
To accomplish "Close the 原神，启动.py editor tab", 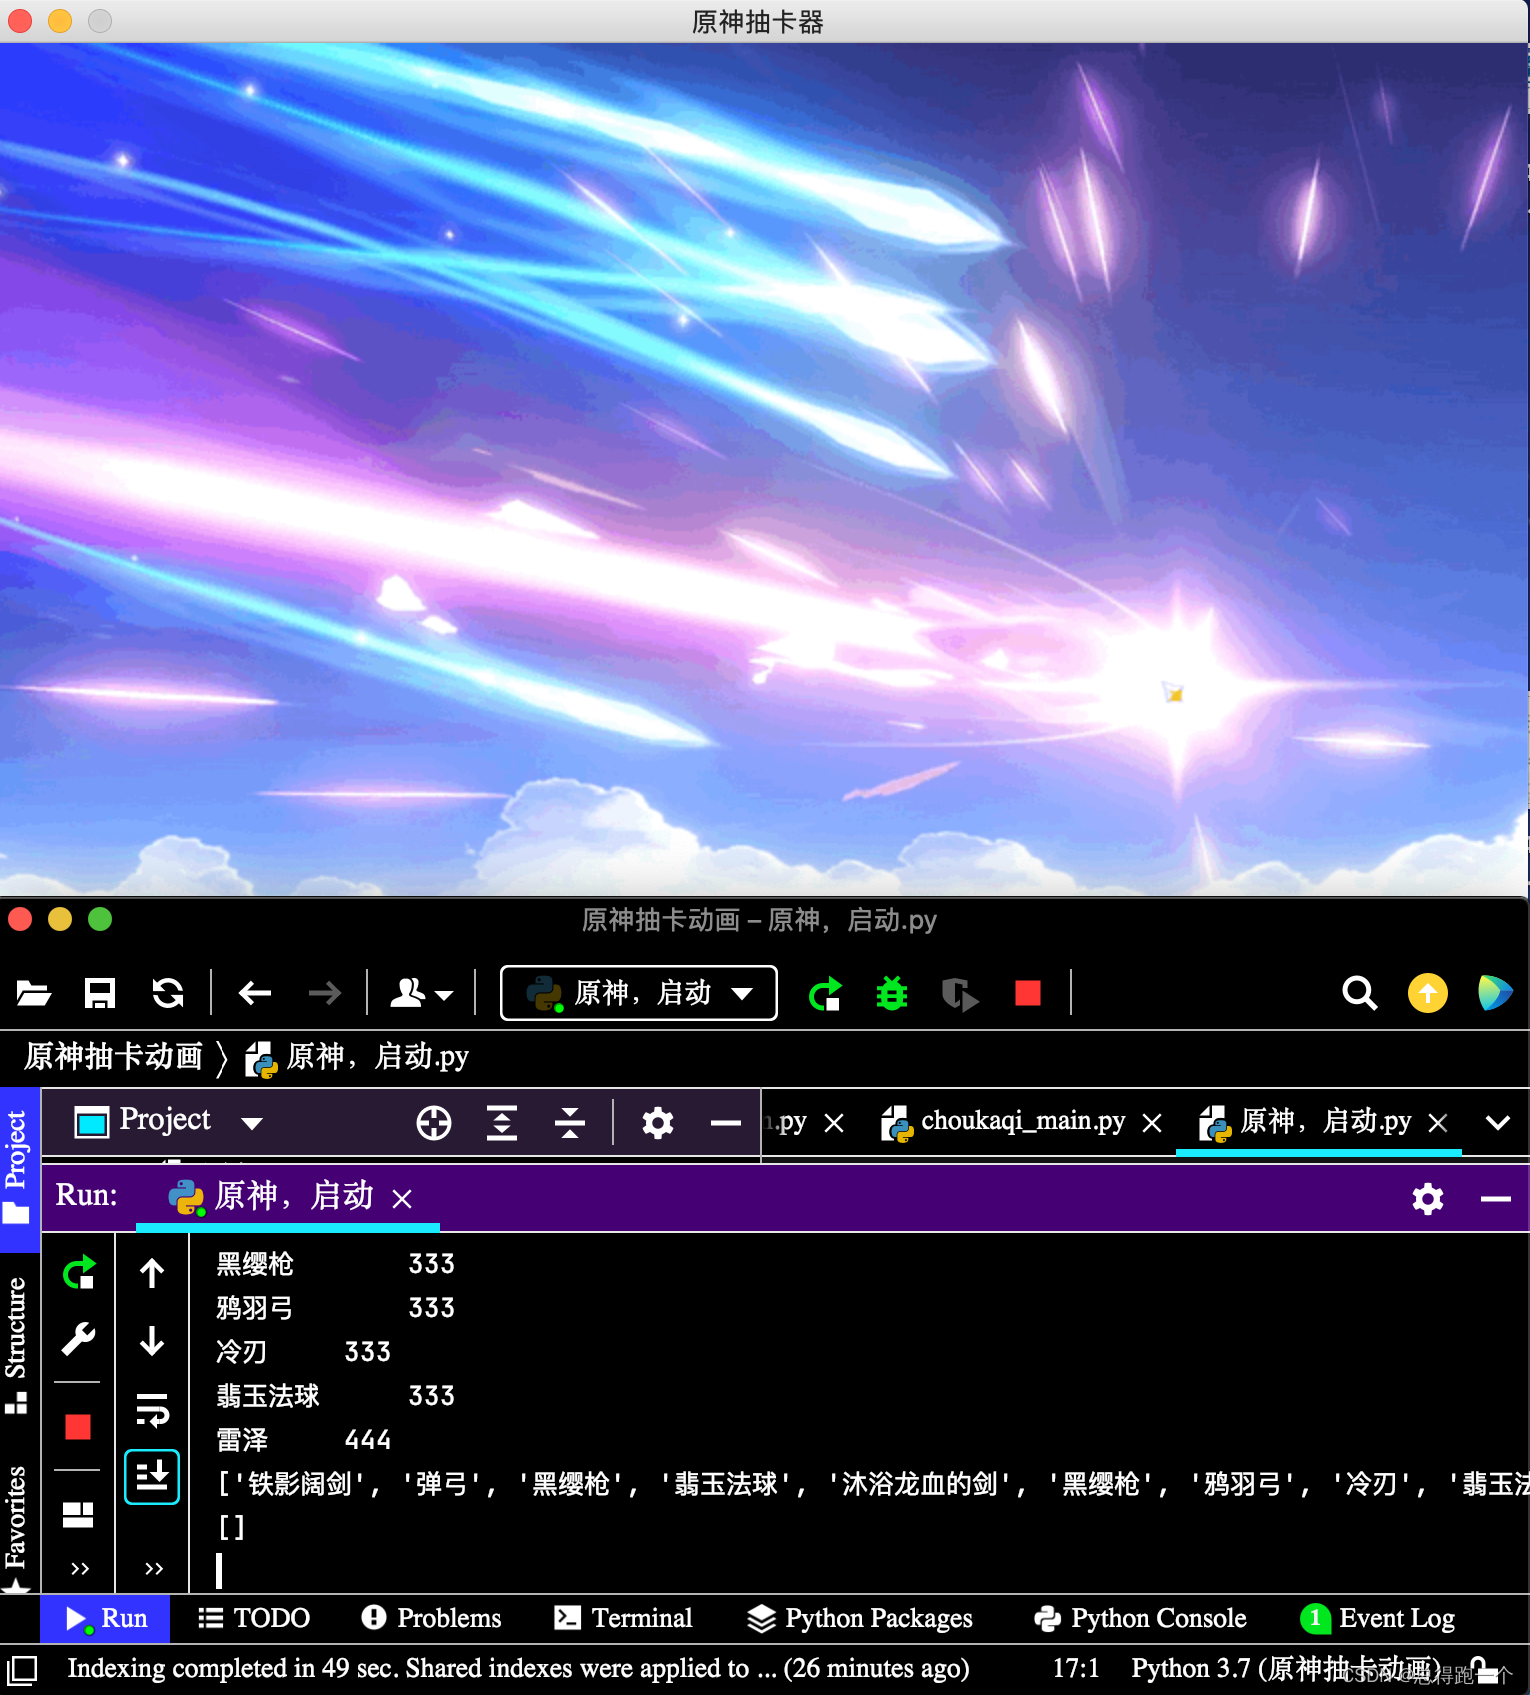I will click(1438, 1123).
